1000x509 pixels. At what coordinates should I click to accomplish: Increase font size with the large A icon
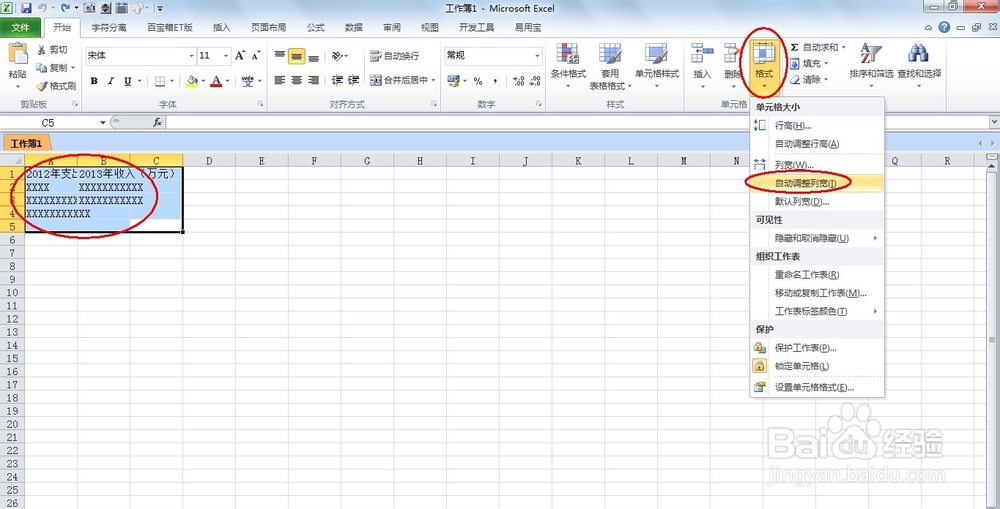(240, 55)
